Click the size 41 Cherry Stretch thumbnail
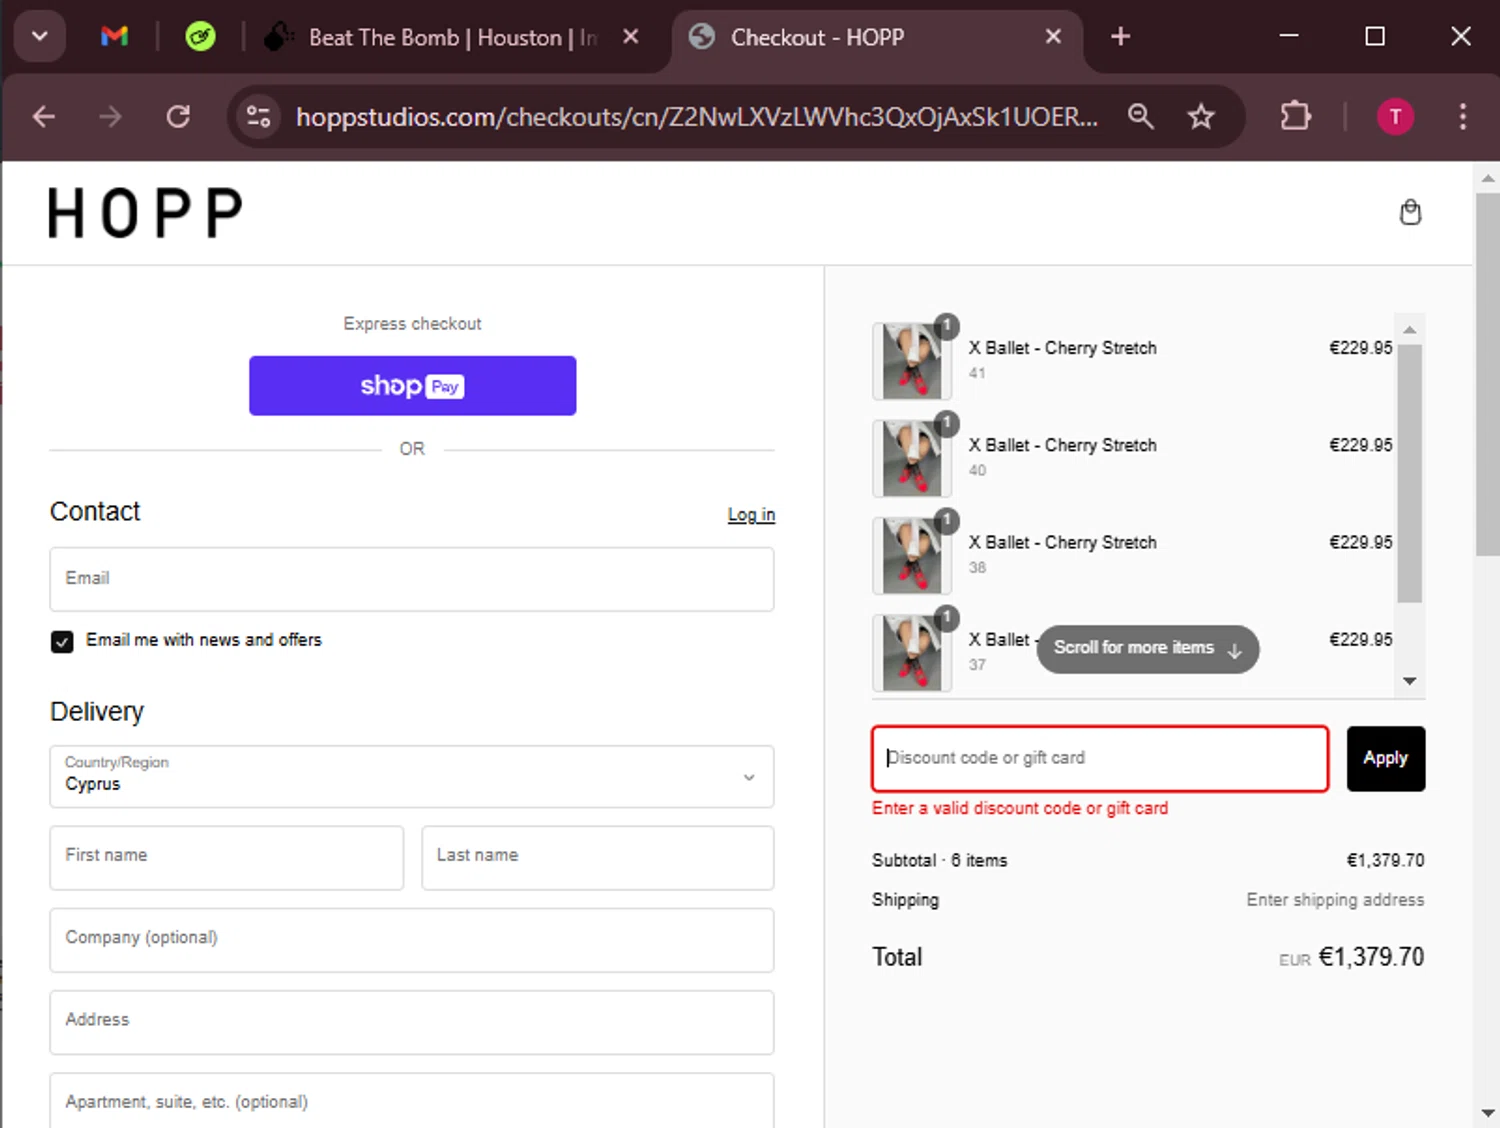This screenshot has width=1500, height=1128. 912,361
